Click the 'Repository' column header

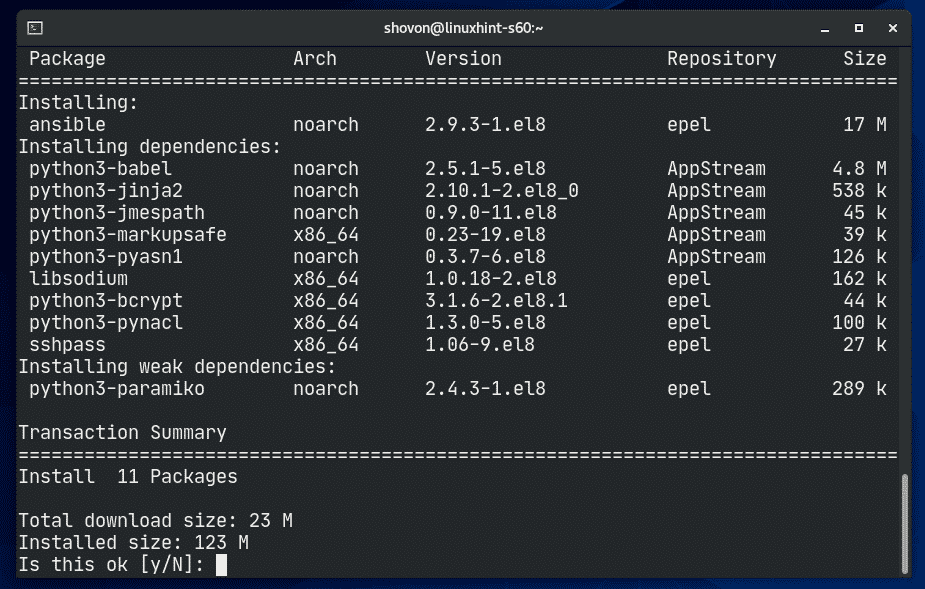[722, 58]
